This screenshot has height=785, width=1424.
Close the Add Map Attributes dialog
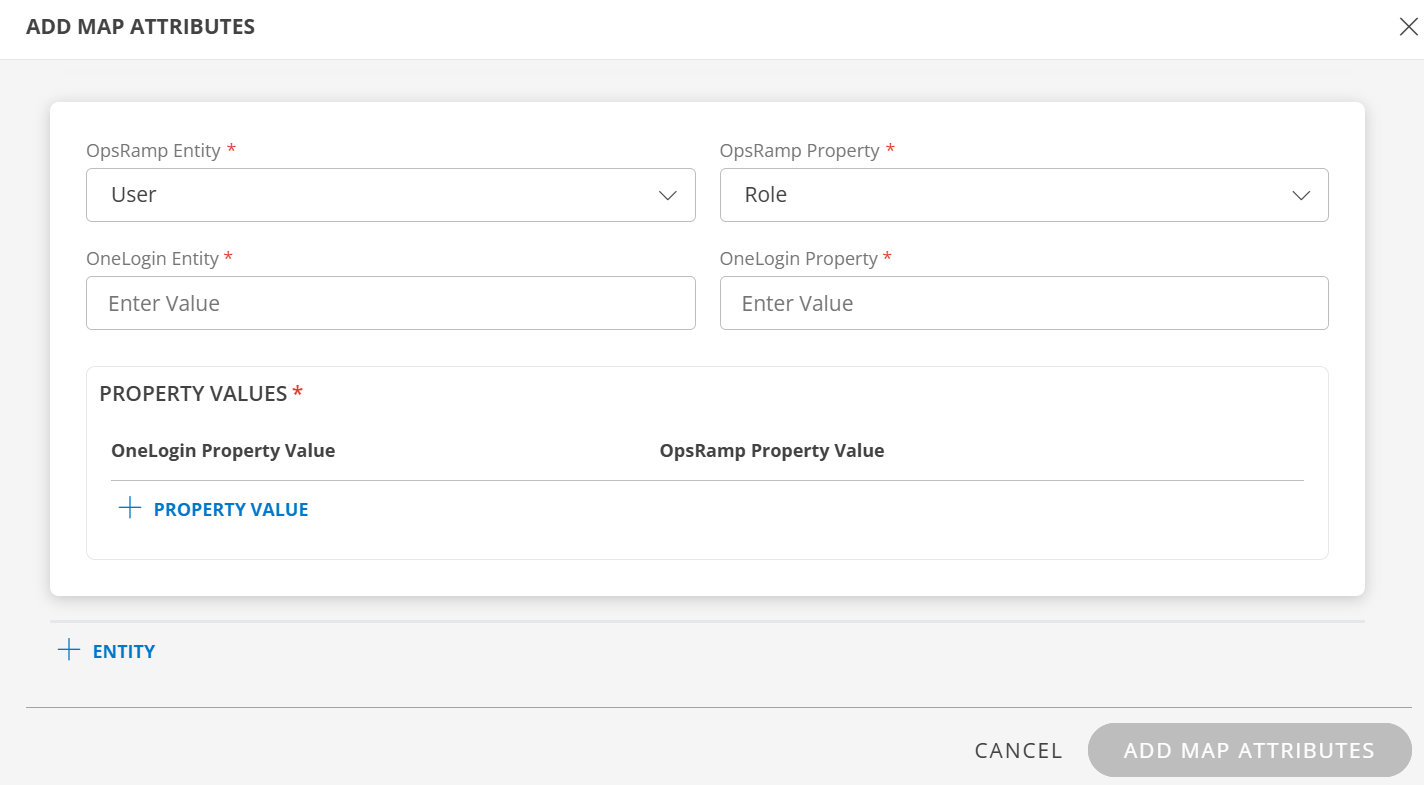coord(1408,27)
